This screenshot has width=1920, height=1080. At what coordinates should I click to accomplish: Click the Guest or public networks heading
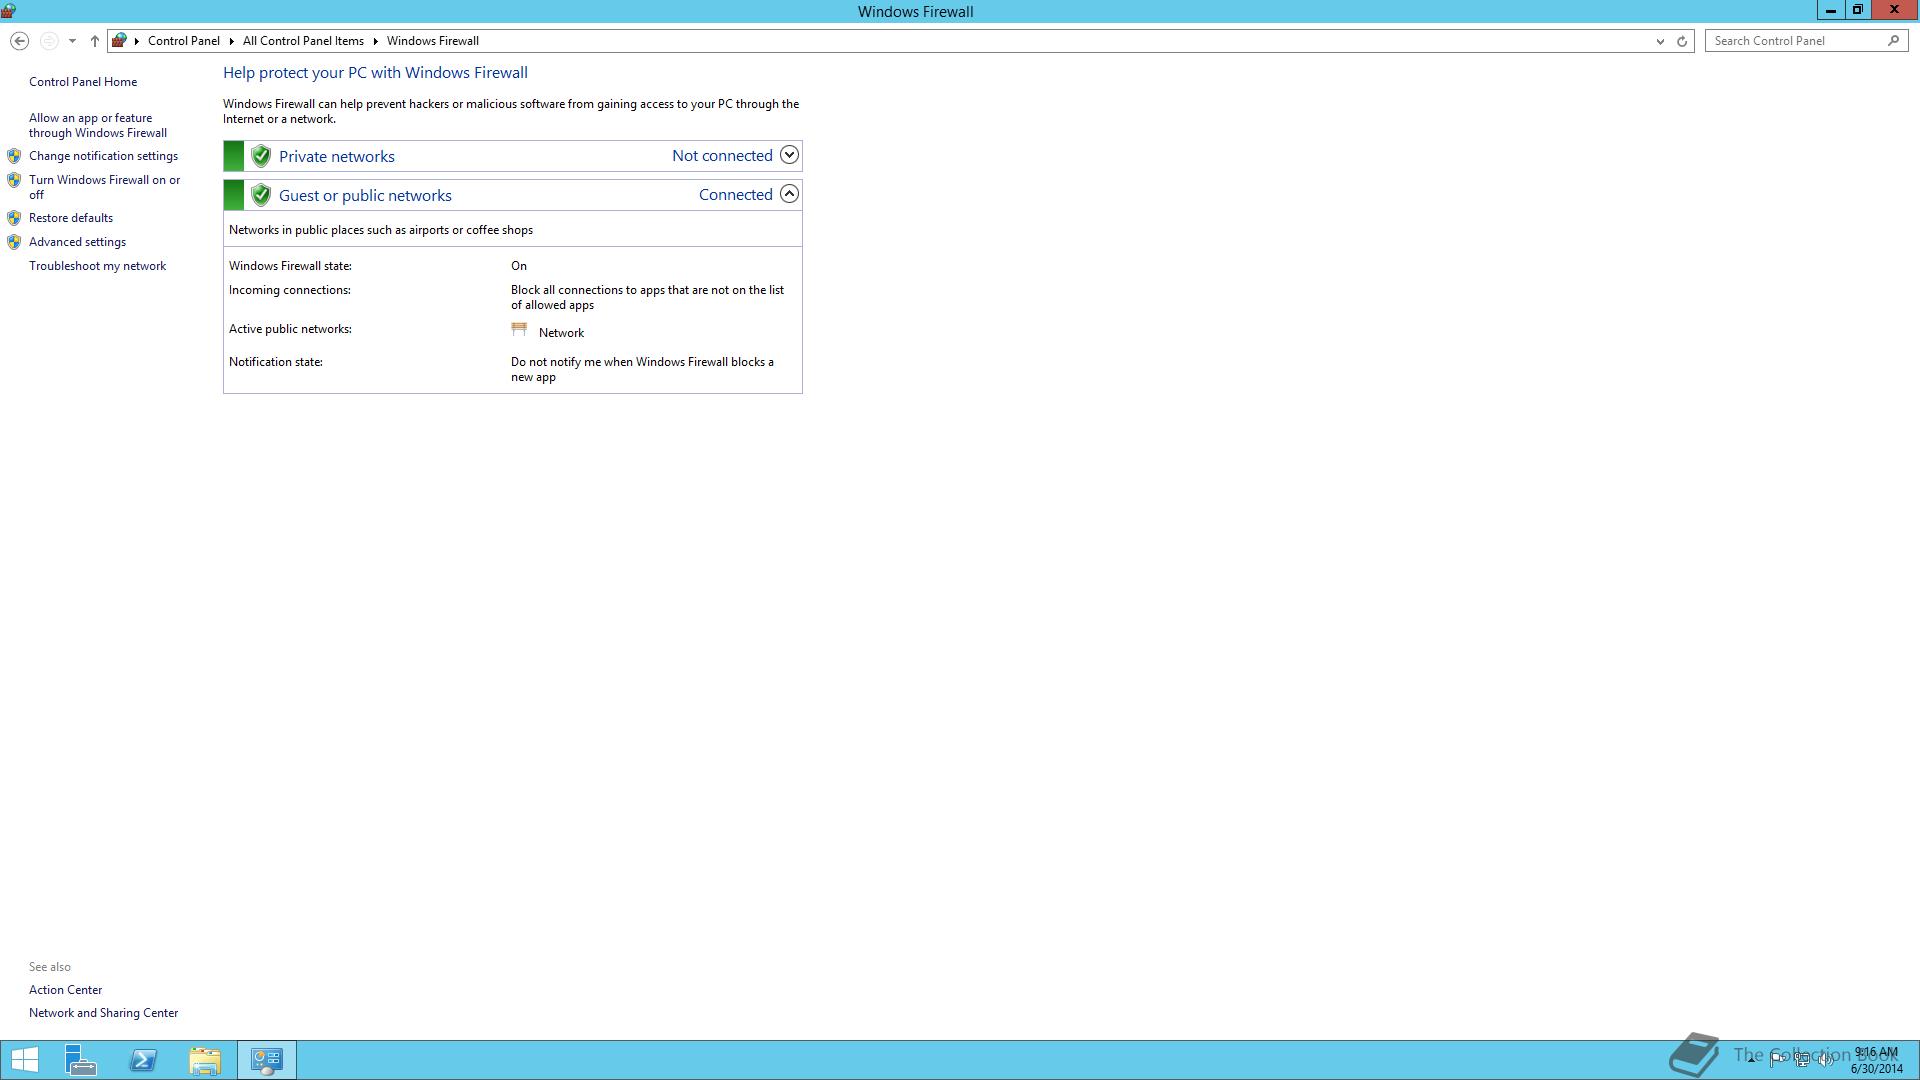[x=365, y=195]
